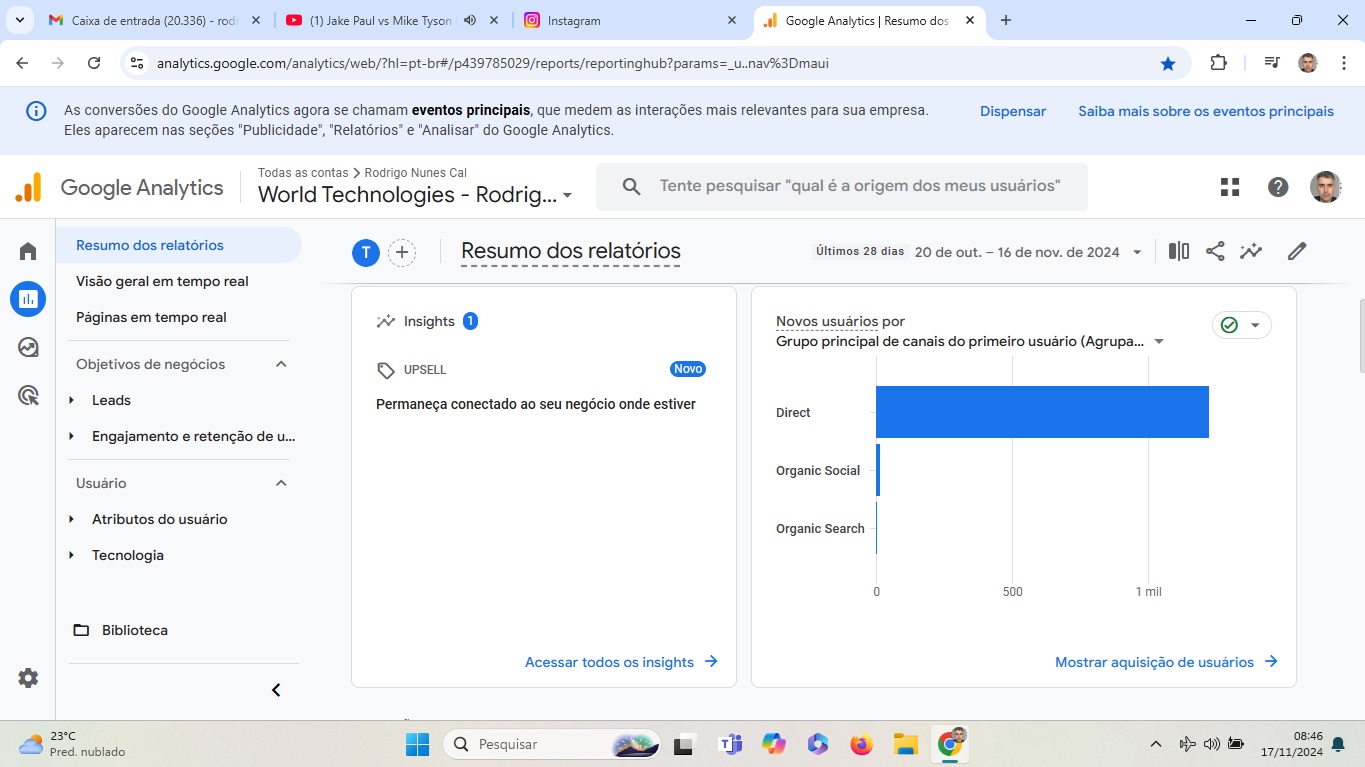Image resolution: width=1365 pixels, height=767 pixels.
Task: Open the UPSELL insight card text
Action: click(536, 404)
